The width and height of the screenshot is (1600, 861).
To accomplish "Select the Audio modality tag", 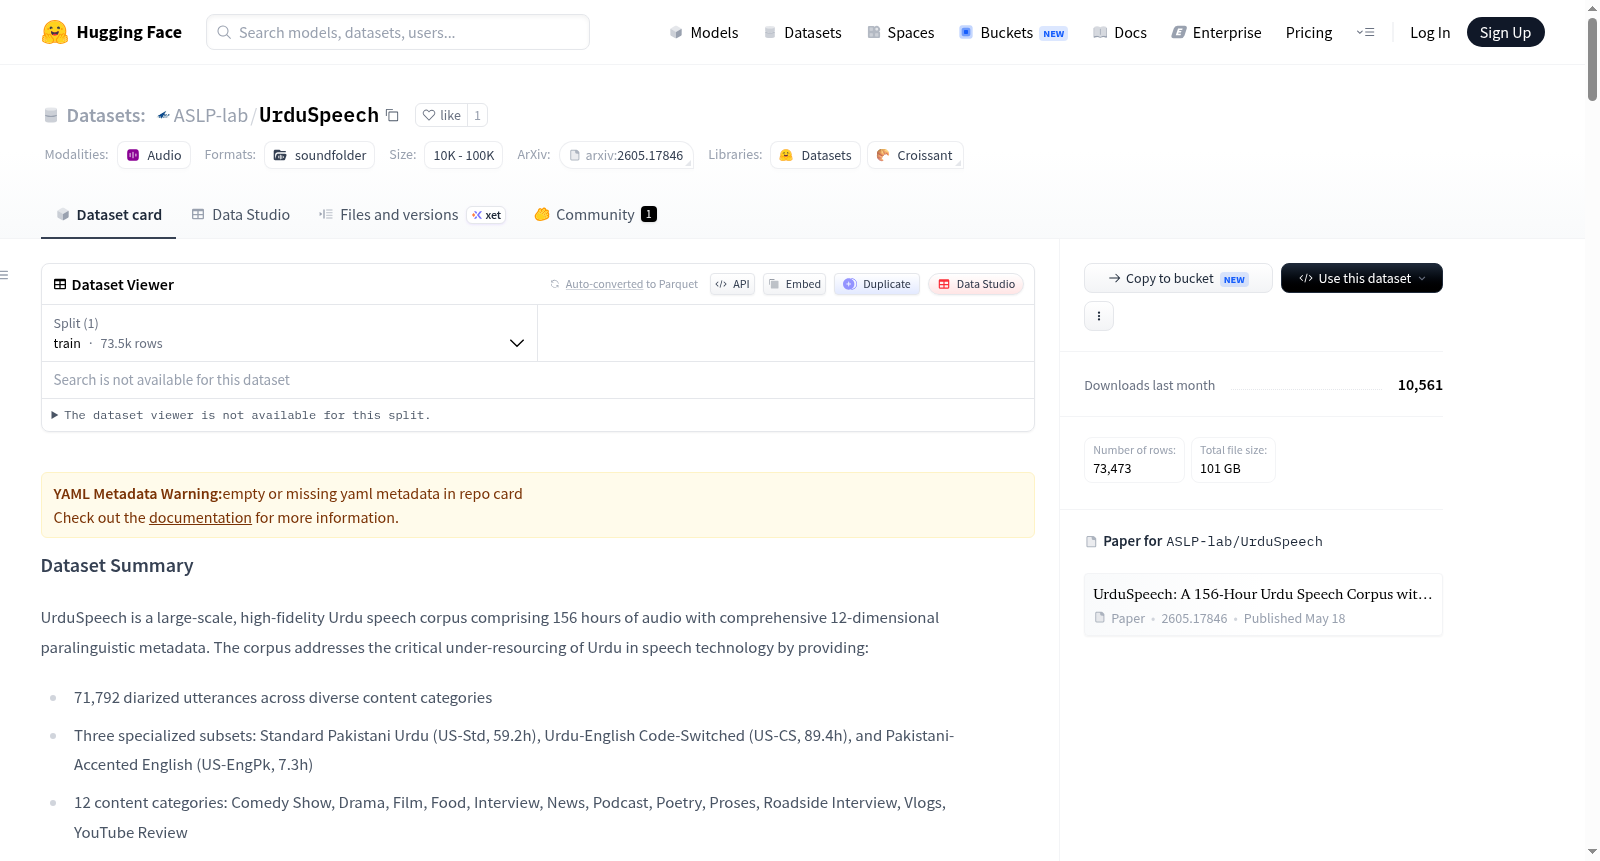I will 154,155.
